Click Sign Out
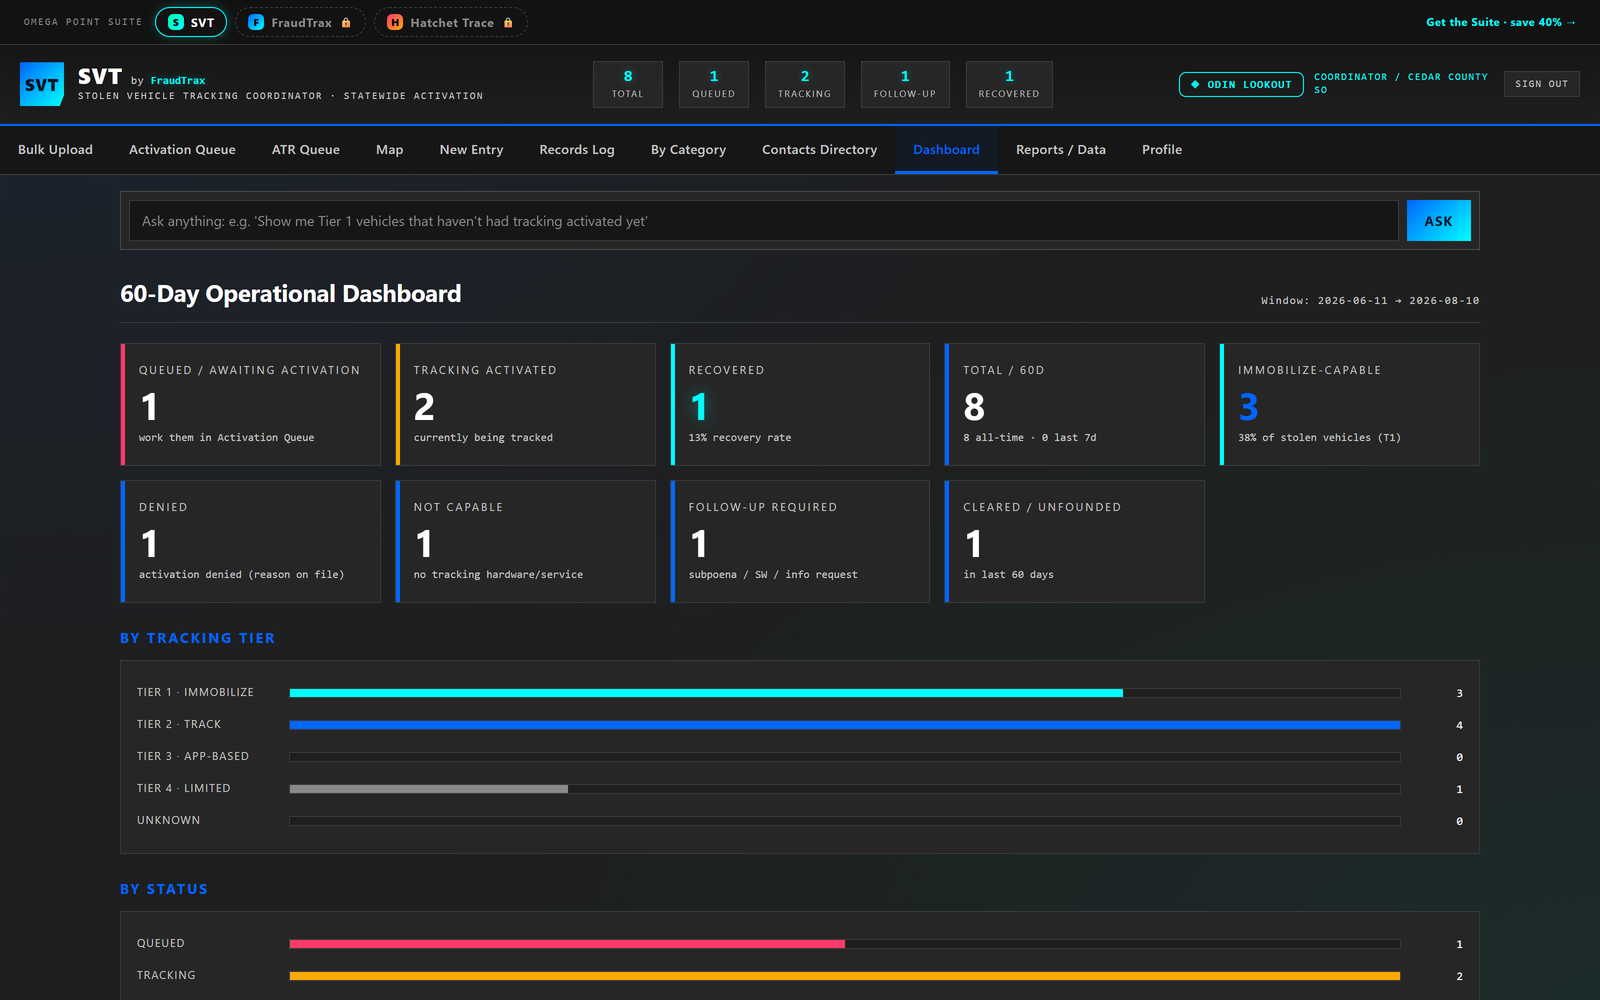 1541,84
